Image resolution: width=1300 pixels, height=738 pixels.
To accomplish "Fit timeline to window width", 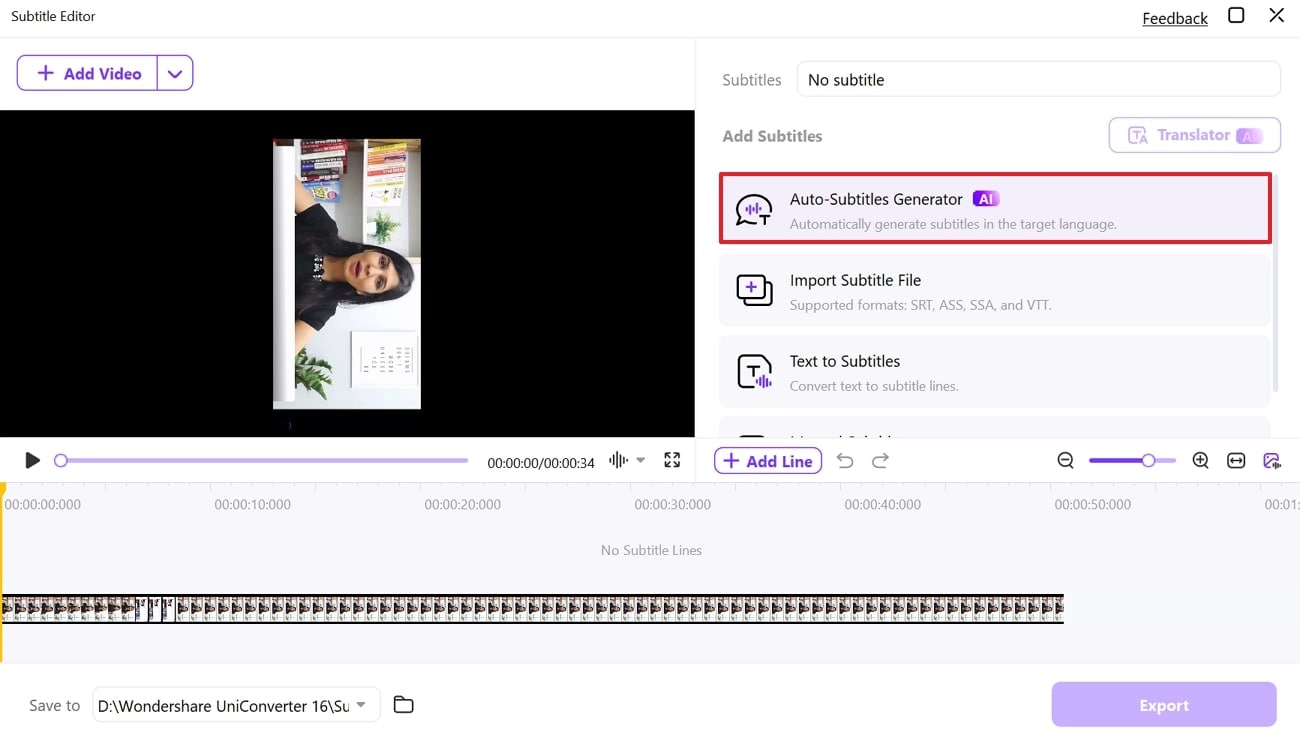I will pos(1237,461).
